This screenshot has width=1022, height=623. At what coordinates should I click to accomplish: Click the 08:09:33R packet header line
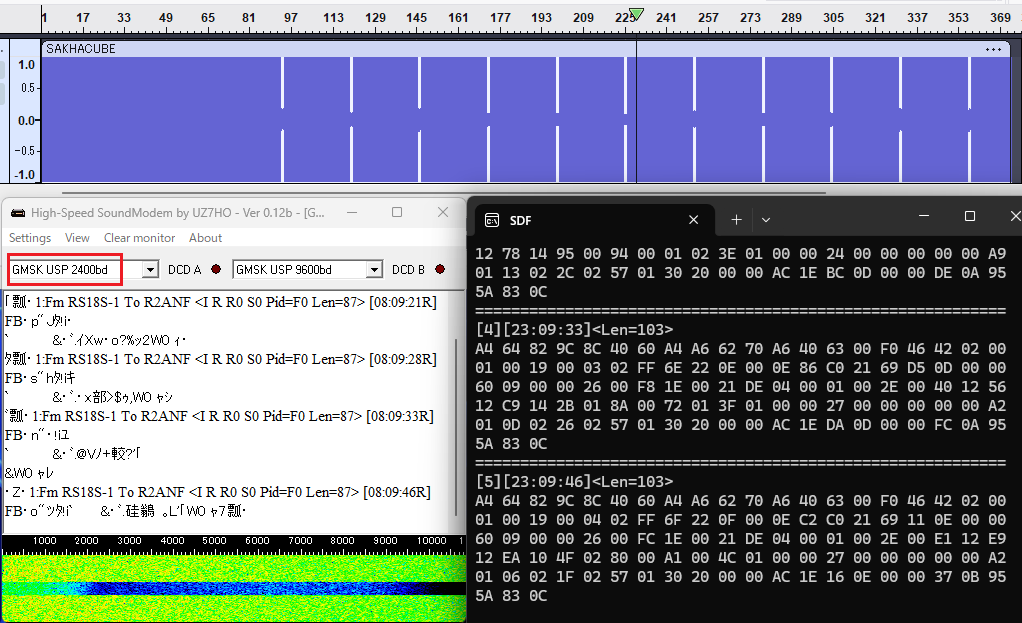coord(219,416)
